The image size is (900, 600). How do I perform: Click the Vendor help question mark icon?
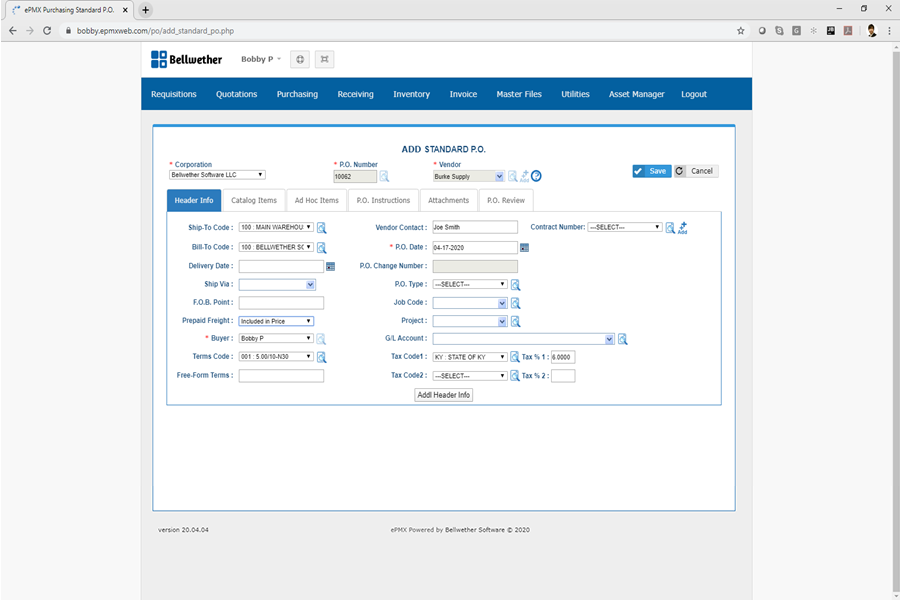pos(536,176)
